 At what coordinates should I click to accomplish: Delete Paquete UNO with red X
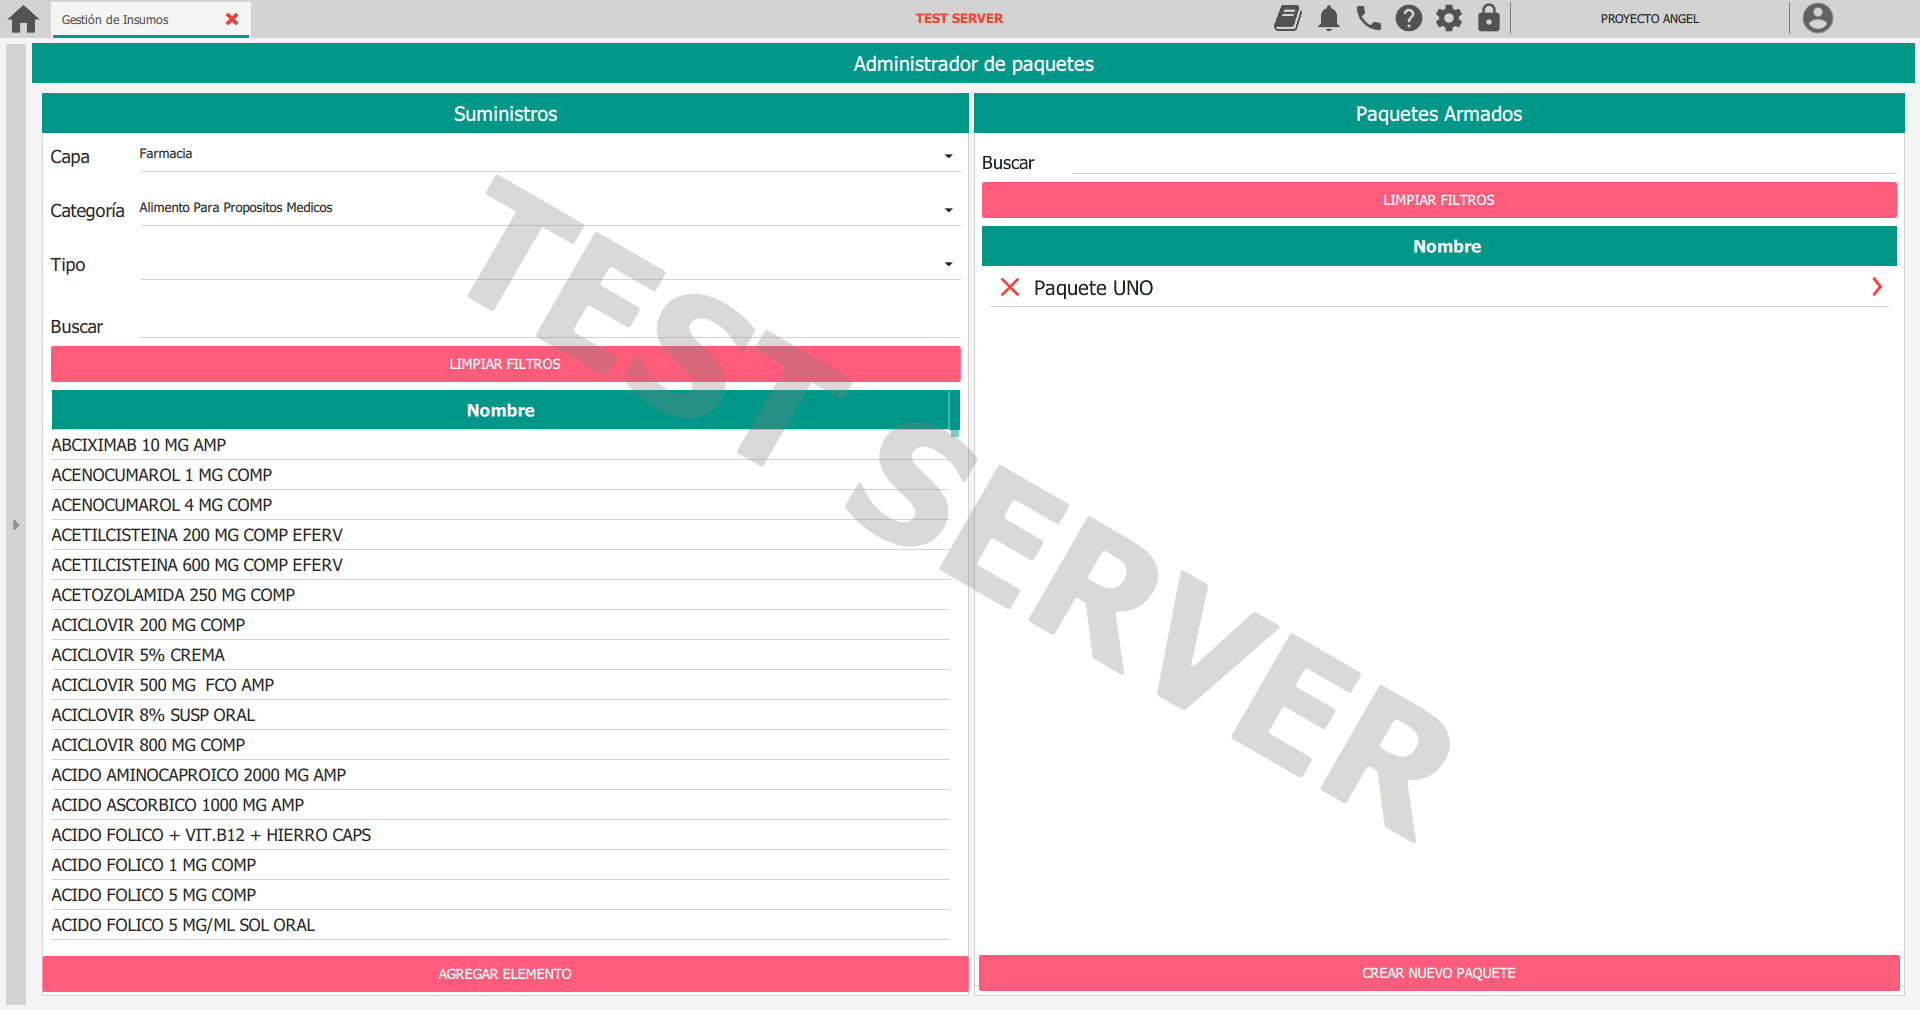point(1010,288)
